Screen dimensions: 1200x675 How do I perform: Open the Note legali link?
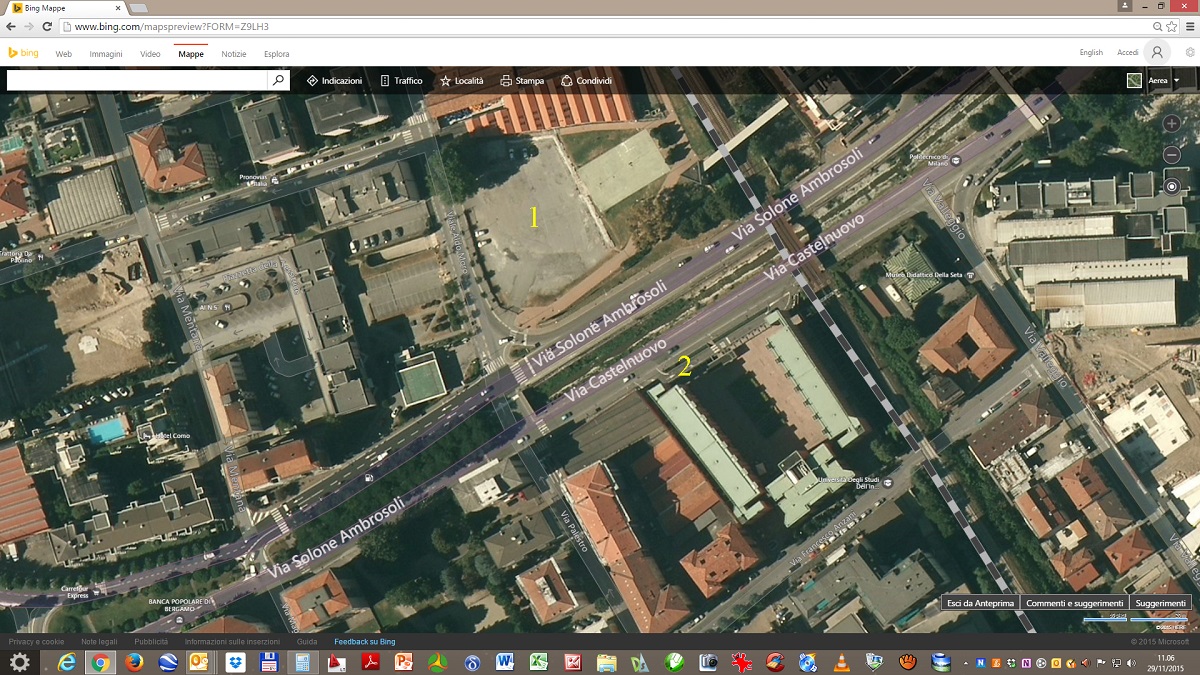[99, 641]
